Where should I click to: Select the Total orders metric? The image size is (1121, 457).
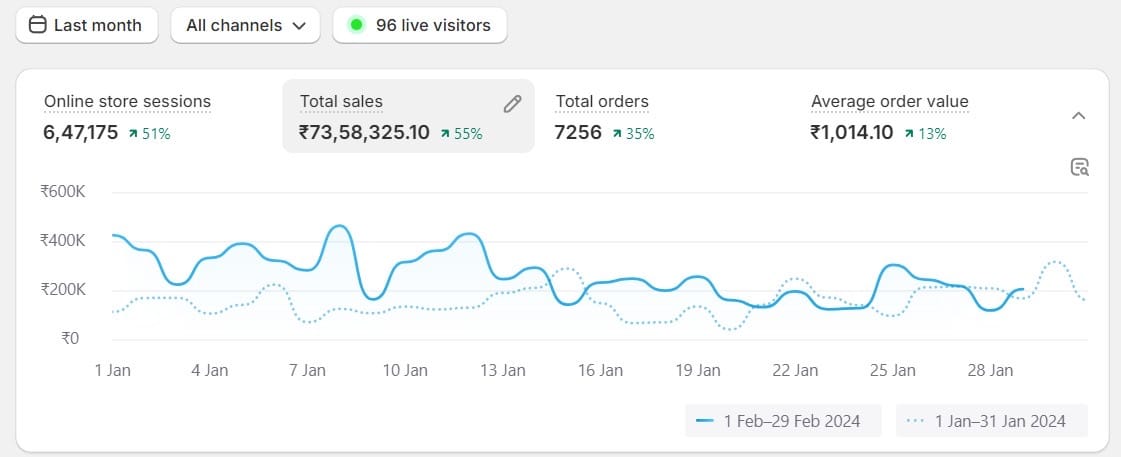602,102
